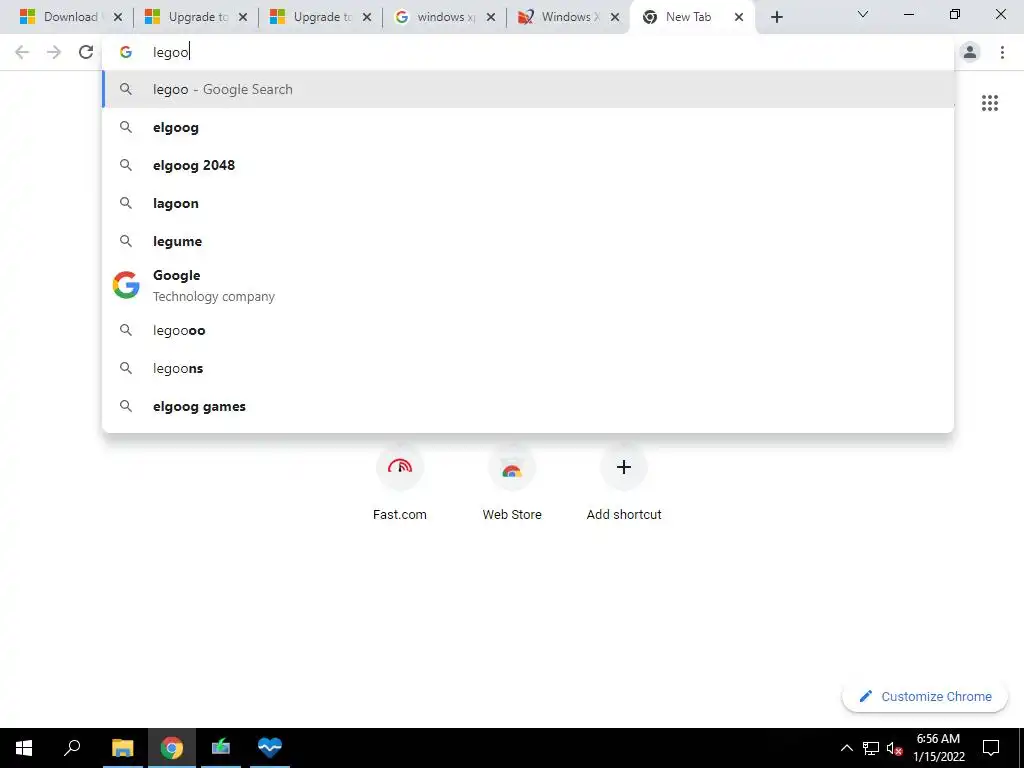Choose Google Technology company suggestion
This screenshot has height=768, width=1024.
528,285
